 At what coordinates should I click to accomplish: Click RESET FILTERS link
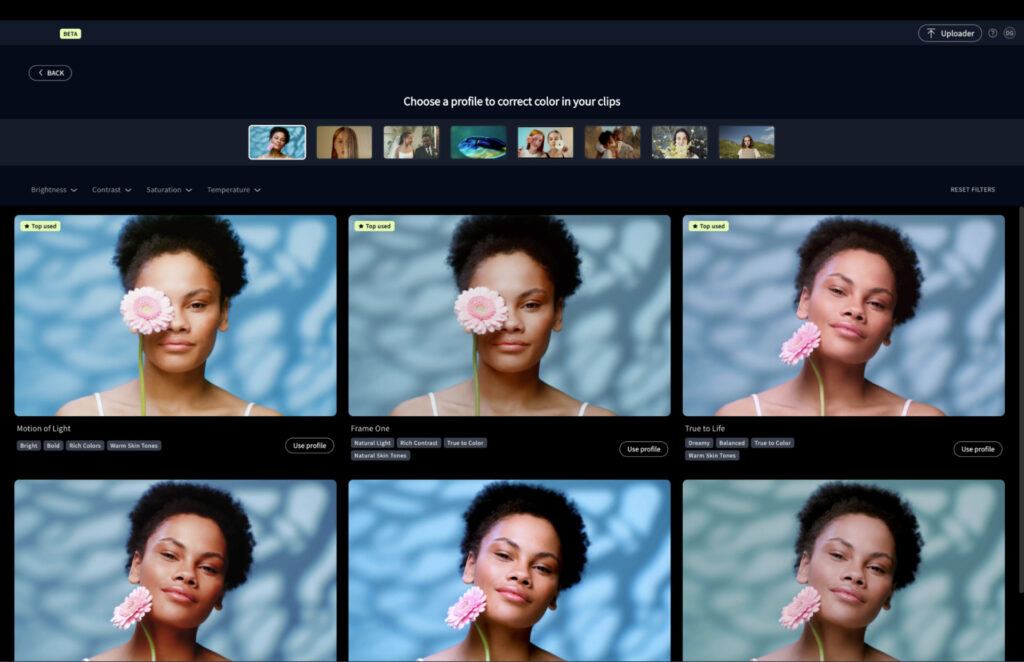(972, 190)
